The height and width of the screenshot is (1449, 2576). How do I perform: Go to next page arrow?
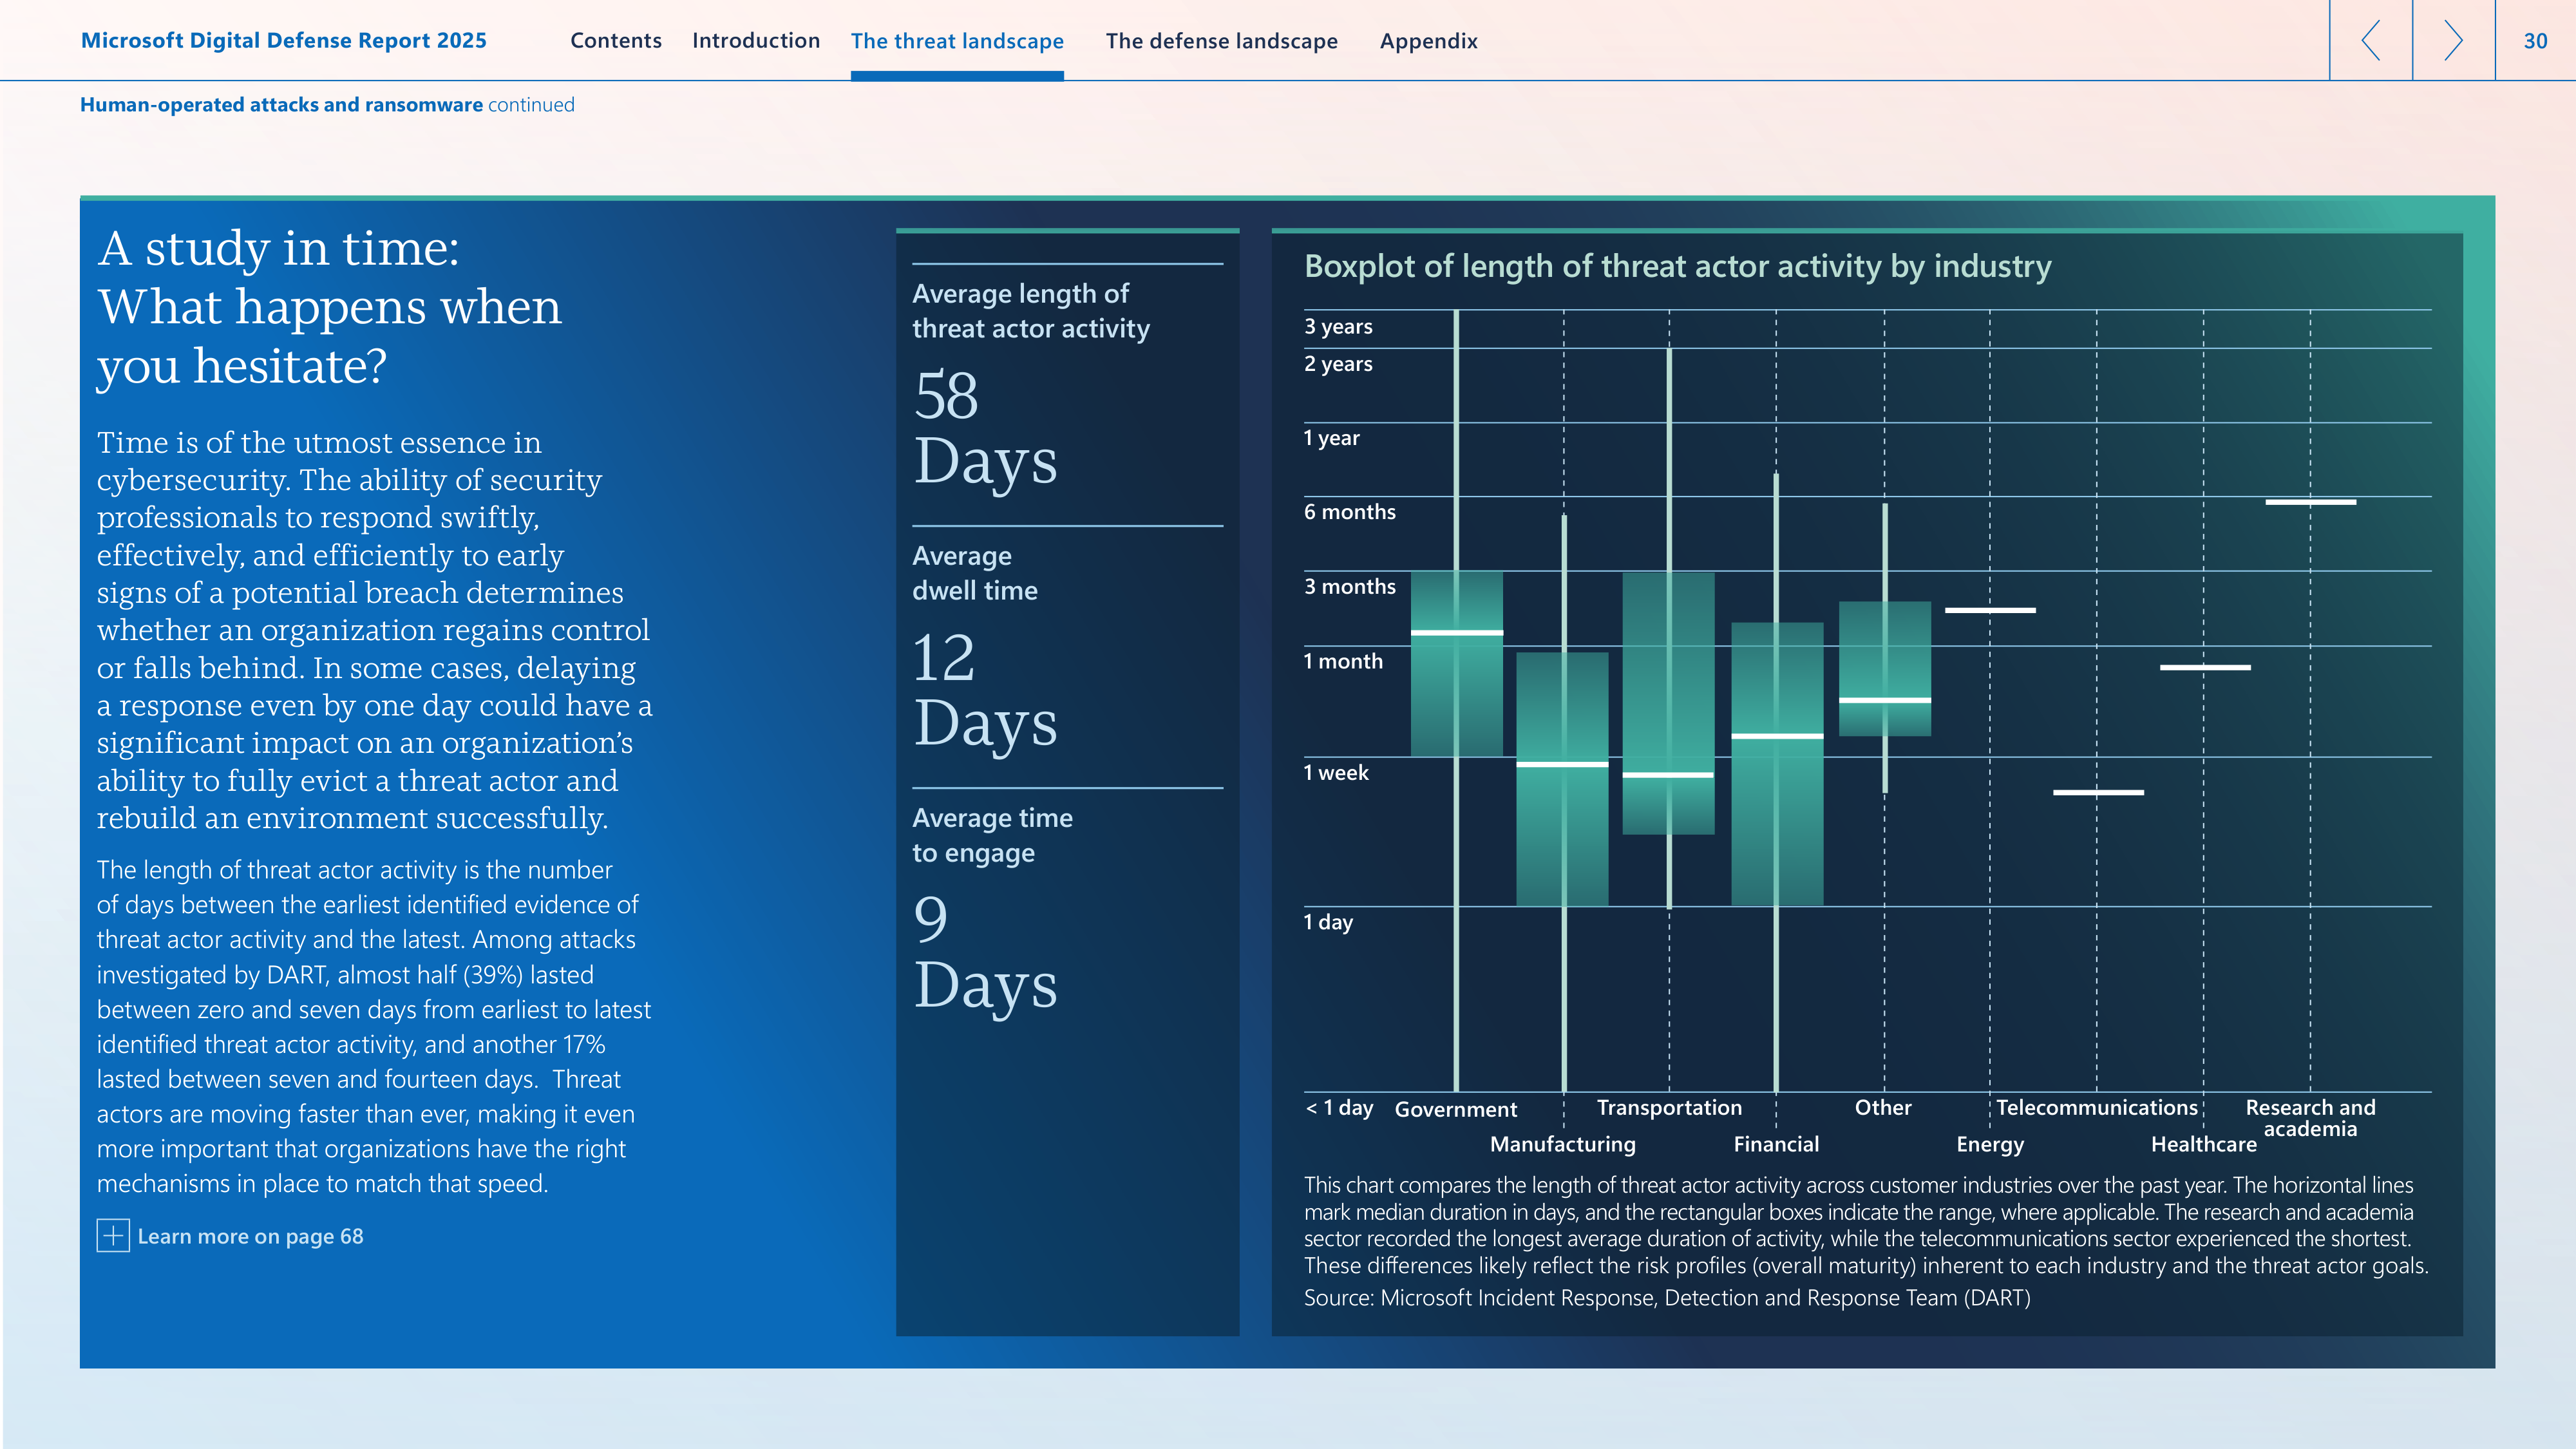pyautogui.click(x=2453, y=40)
